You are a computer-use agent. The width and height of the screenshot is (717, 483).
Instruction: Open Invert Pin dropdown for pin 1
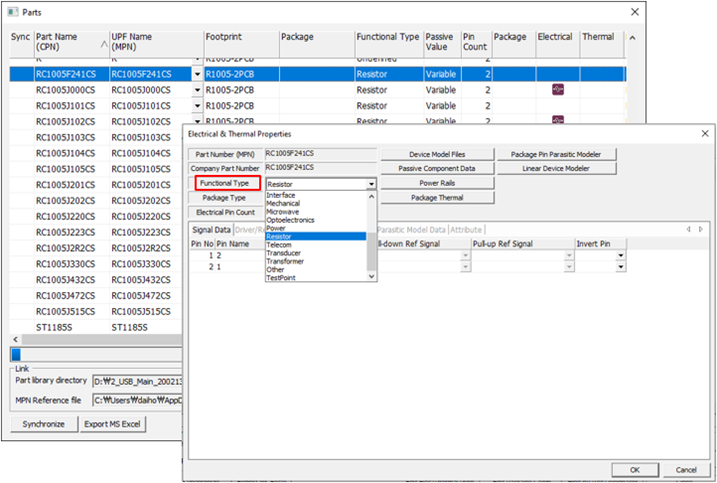[621, 267]
